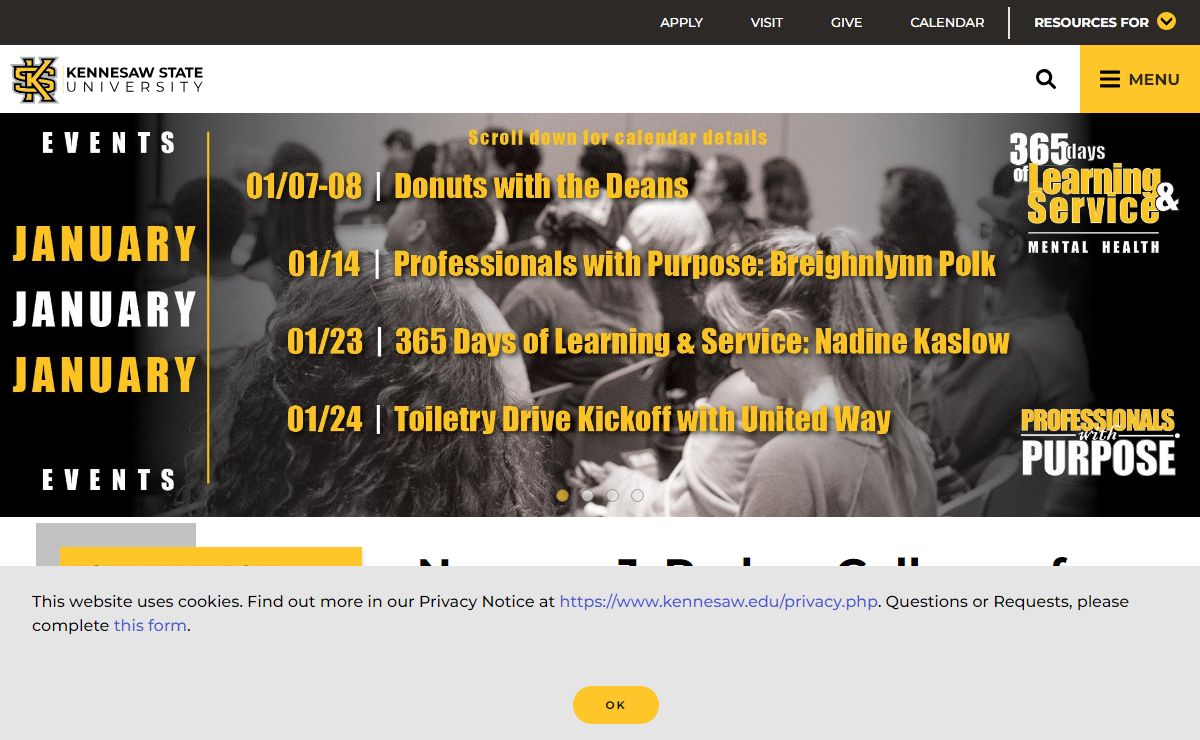Open the 'this form' link
This screenshot has width=1200, height=740.
click(x=150, y=625)
